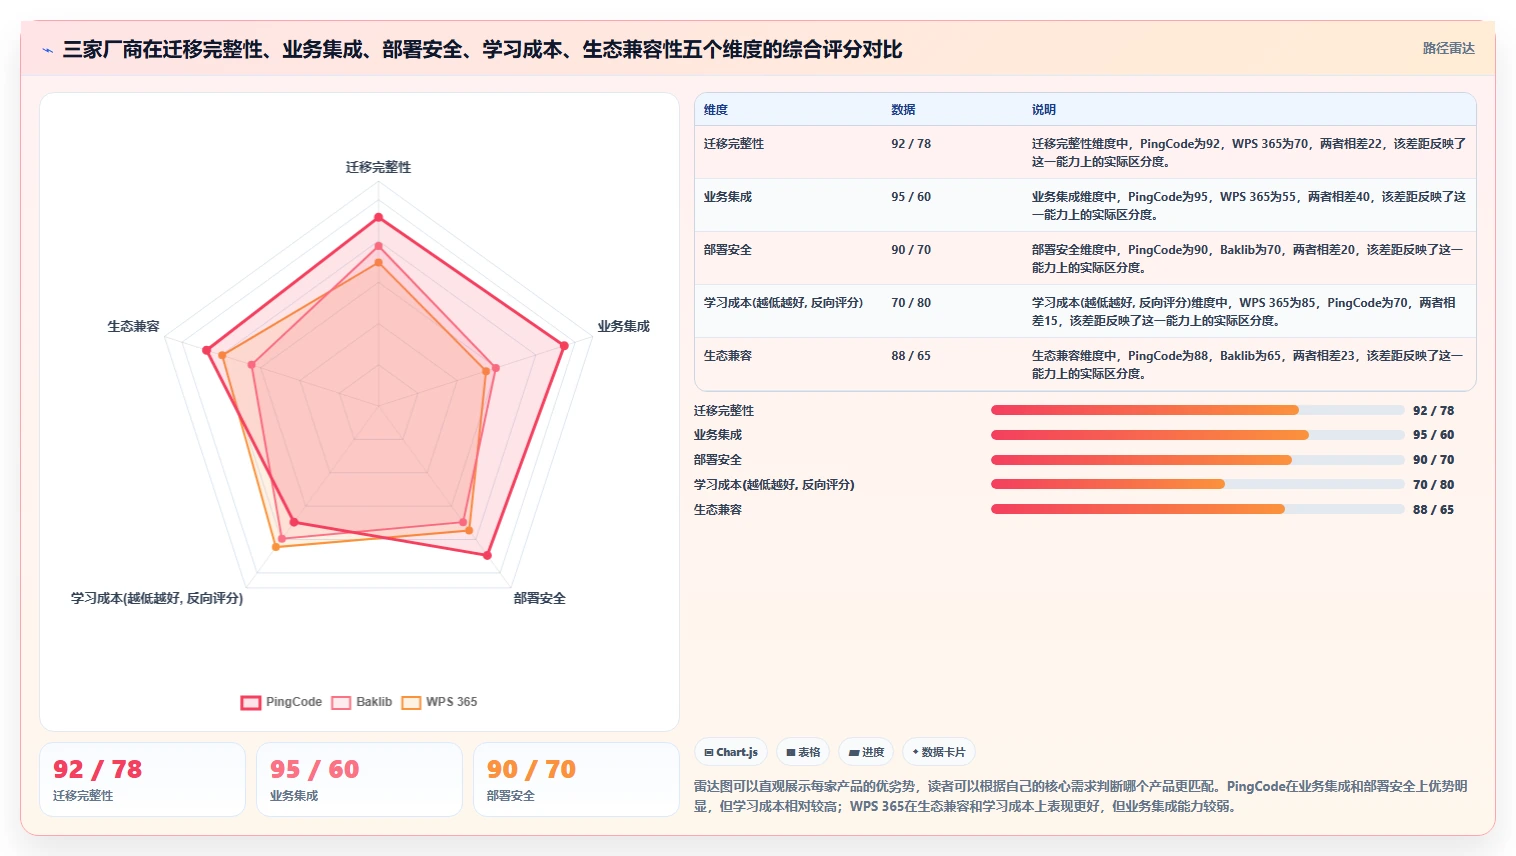
Task: Toggle the PingCode series in the chart legend
Action: coord(281,702)
